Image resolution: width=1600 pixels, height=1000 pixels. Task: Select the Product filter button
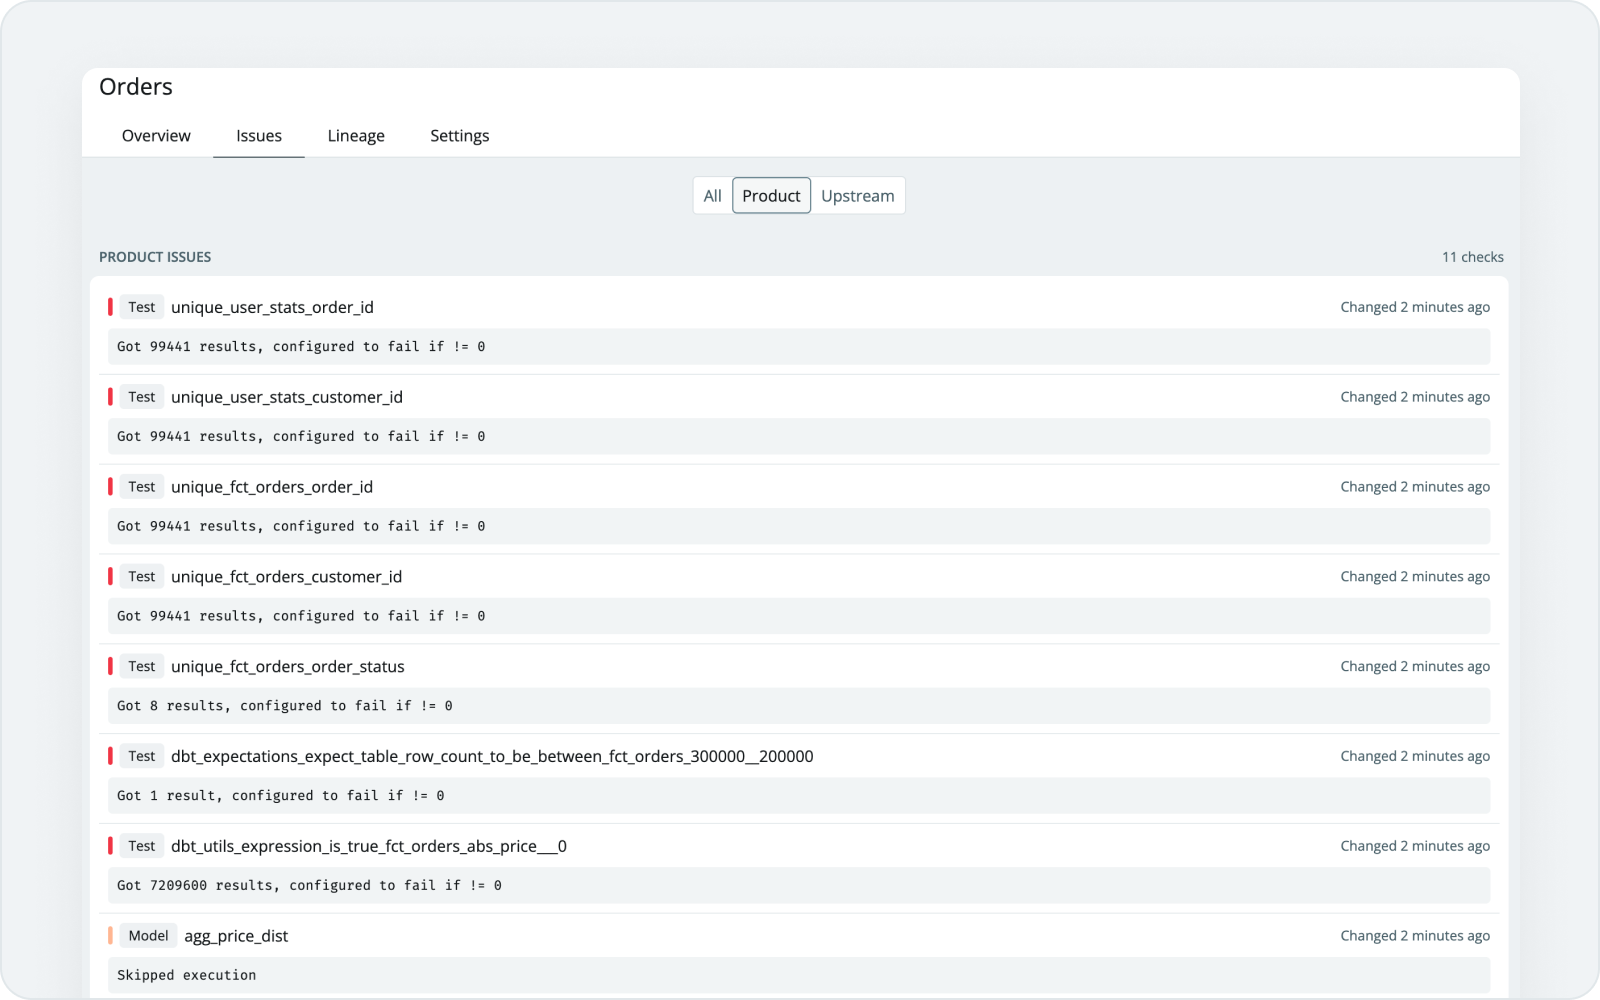point(771,196)
